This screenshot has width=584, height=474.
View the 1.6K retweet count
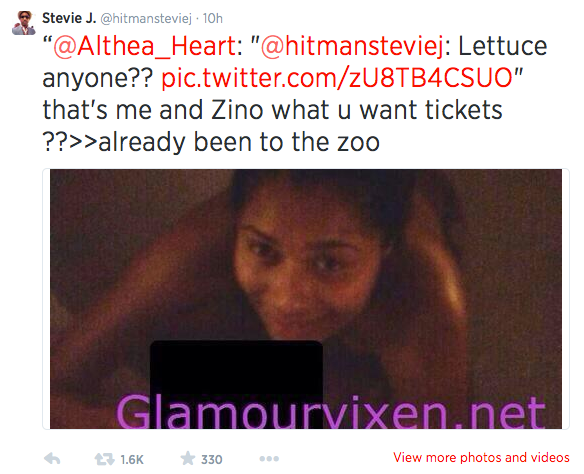point(132,459)
